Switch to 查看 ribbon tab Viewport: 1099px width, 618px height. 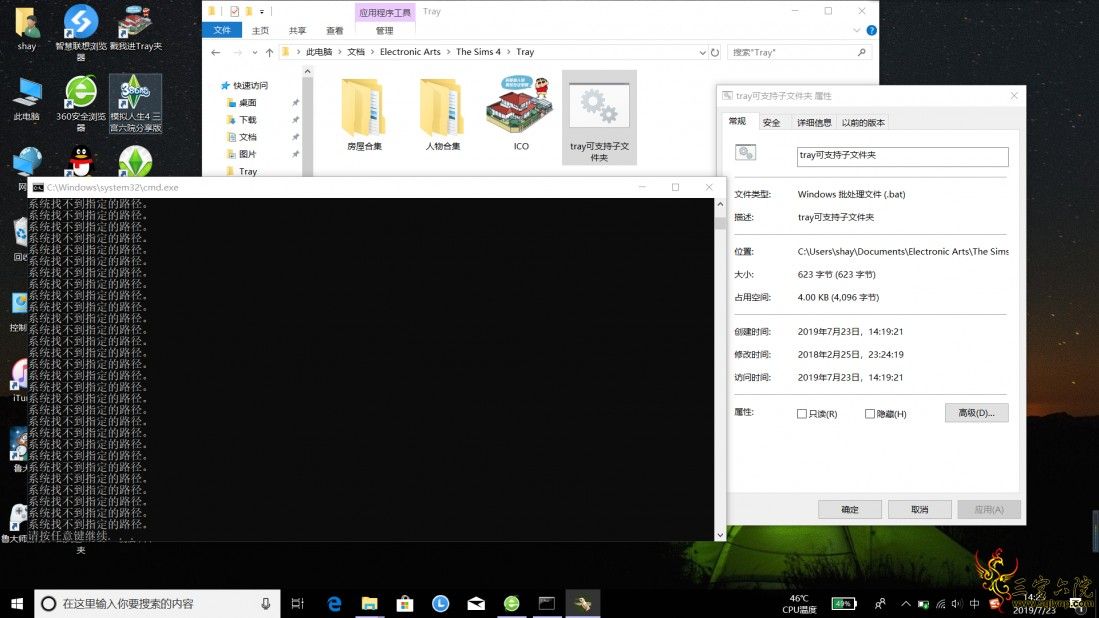point(334,31)
